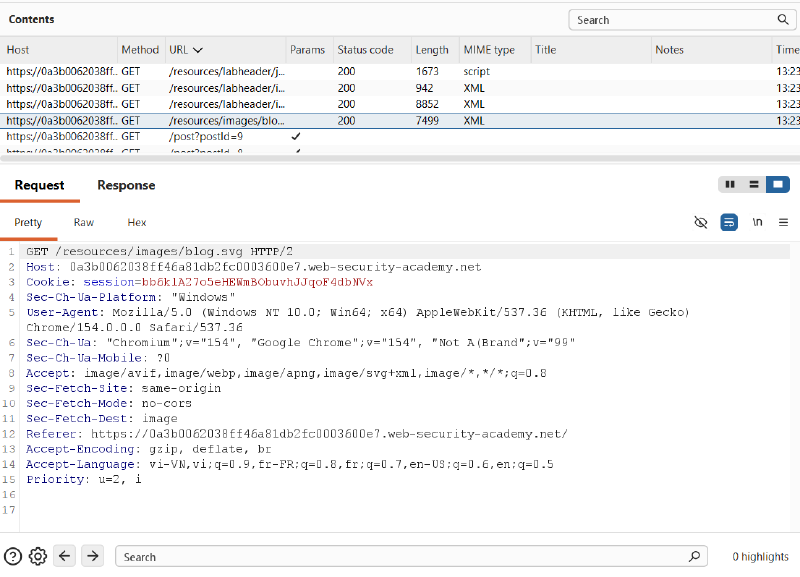
Task: Go to next match with forward arrow
Action: click(x=93, y=556)
